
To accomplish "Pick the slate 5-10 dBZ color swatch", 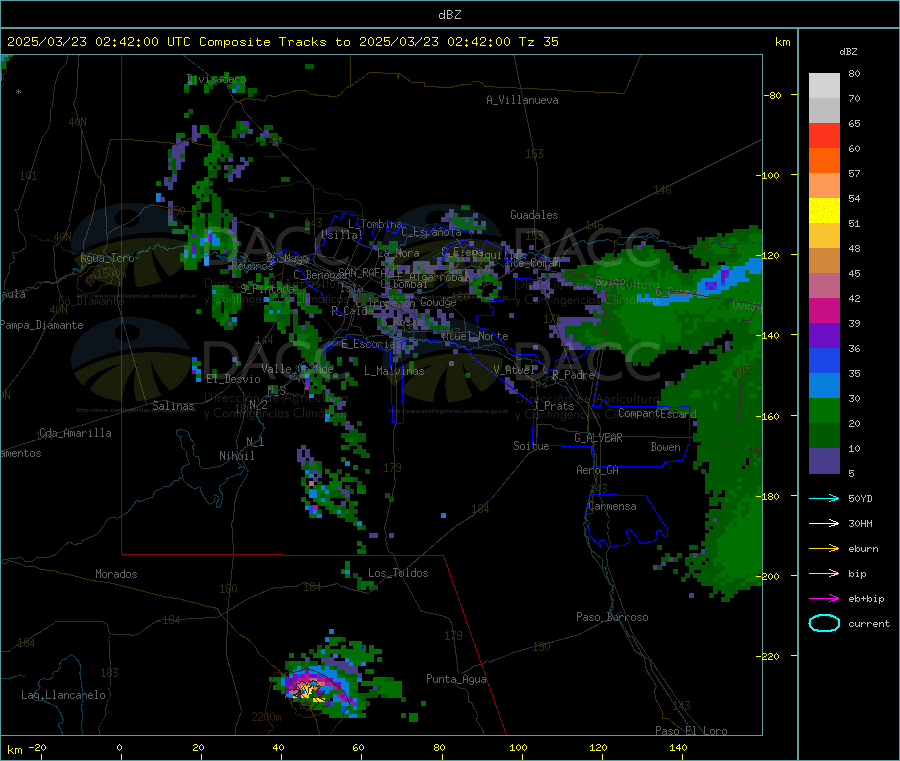I will click(824, 461).
